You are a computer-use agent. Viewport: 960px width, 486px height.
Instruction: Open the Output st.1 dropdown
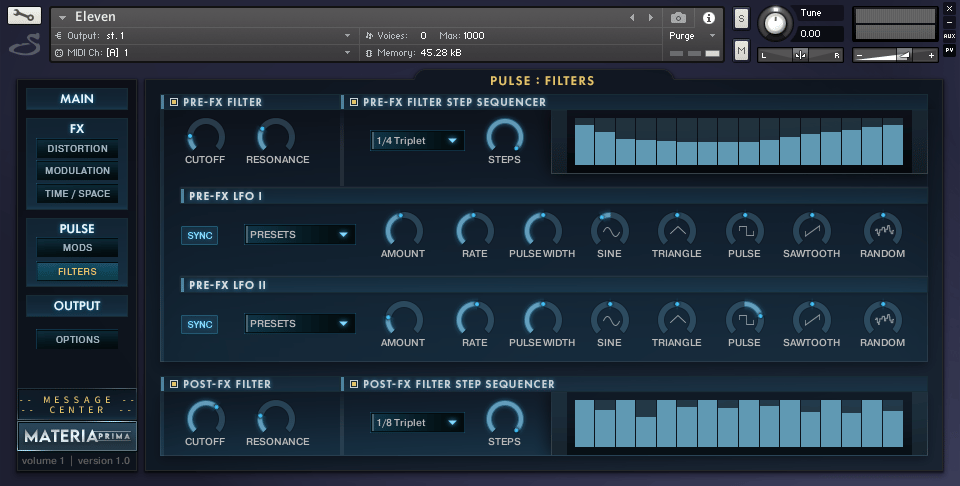(x=203, y=36)
